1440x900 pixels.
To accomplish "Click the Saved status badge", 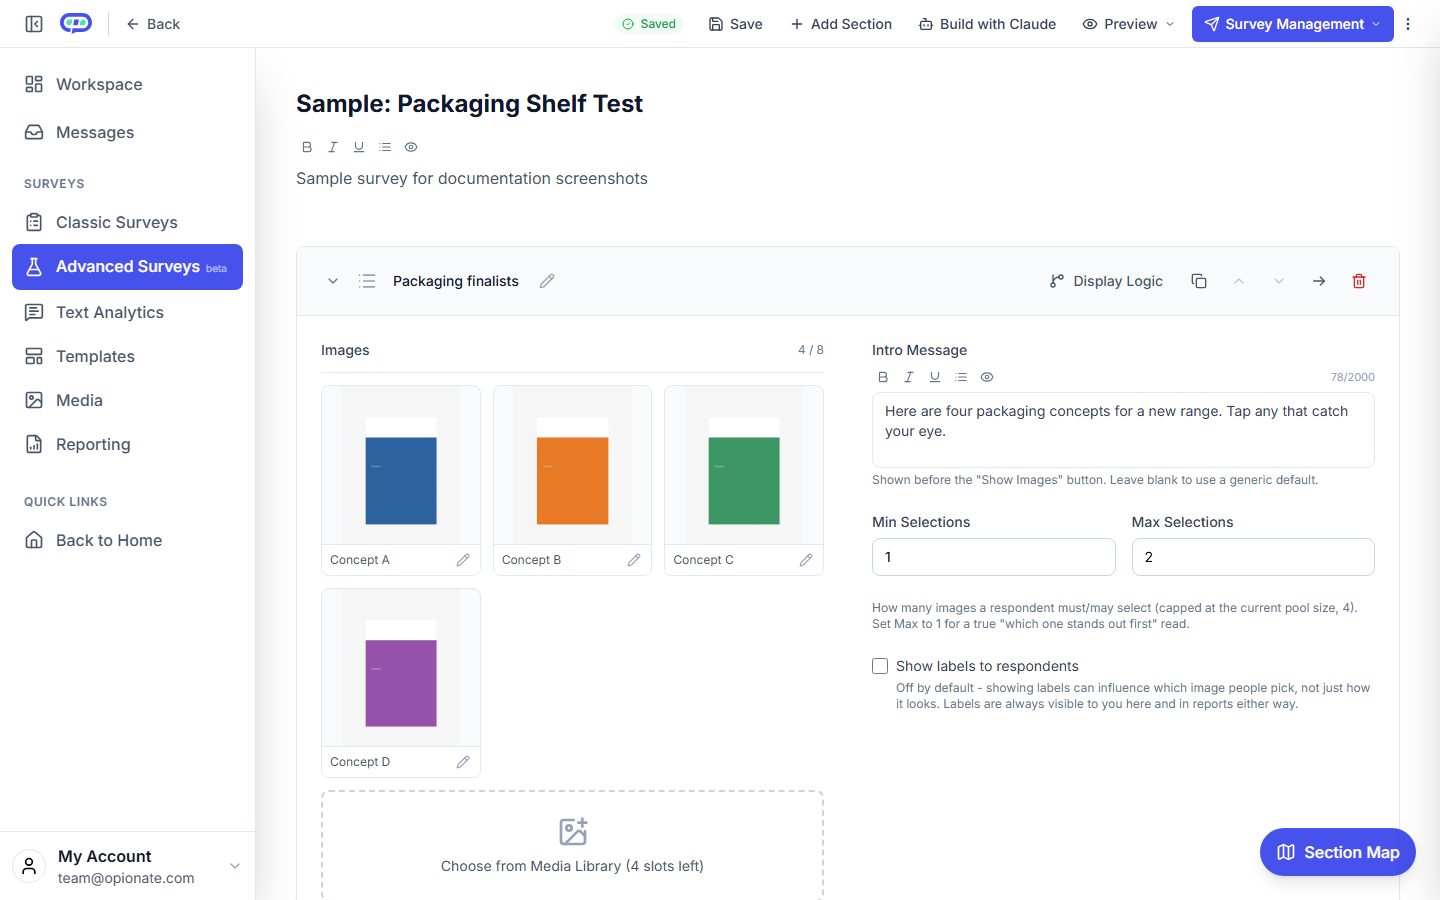I will coord(649,24).
